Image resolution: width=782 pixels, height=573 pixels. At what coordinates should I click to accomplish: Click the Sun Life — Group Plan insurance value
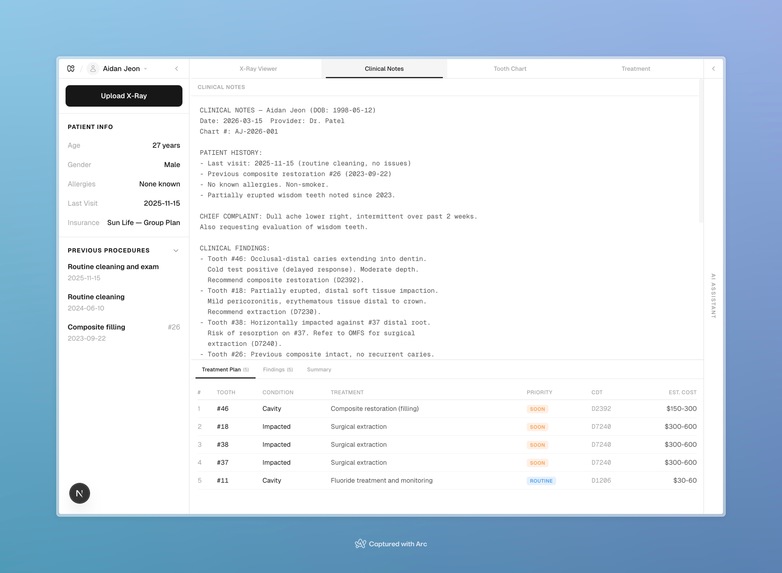[144, 222]
